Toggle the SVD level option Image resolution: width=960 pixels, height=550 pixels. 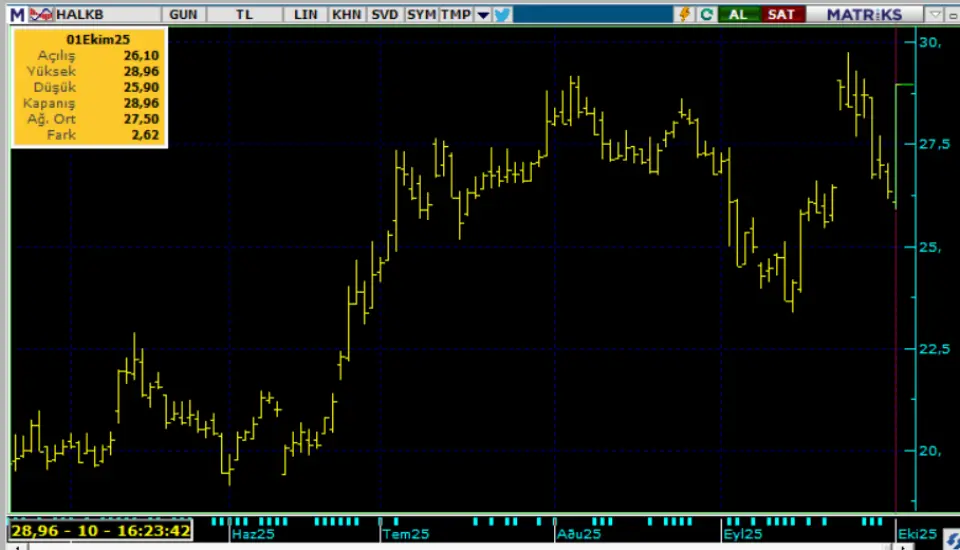385,14
